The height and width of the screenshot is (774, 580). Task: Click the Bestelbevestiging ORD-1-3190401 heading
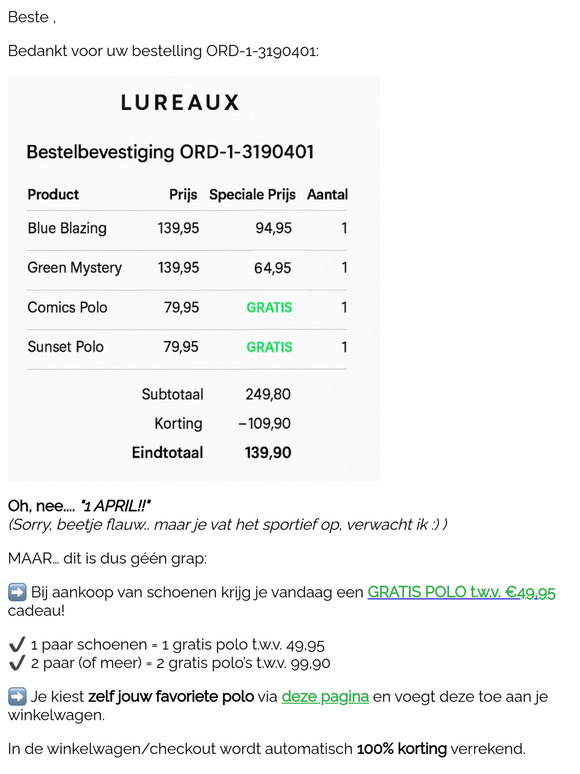(170, 152)
